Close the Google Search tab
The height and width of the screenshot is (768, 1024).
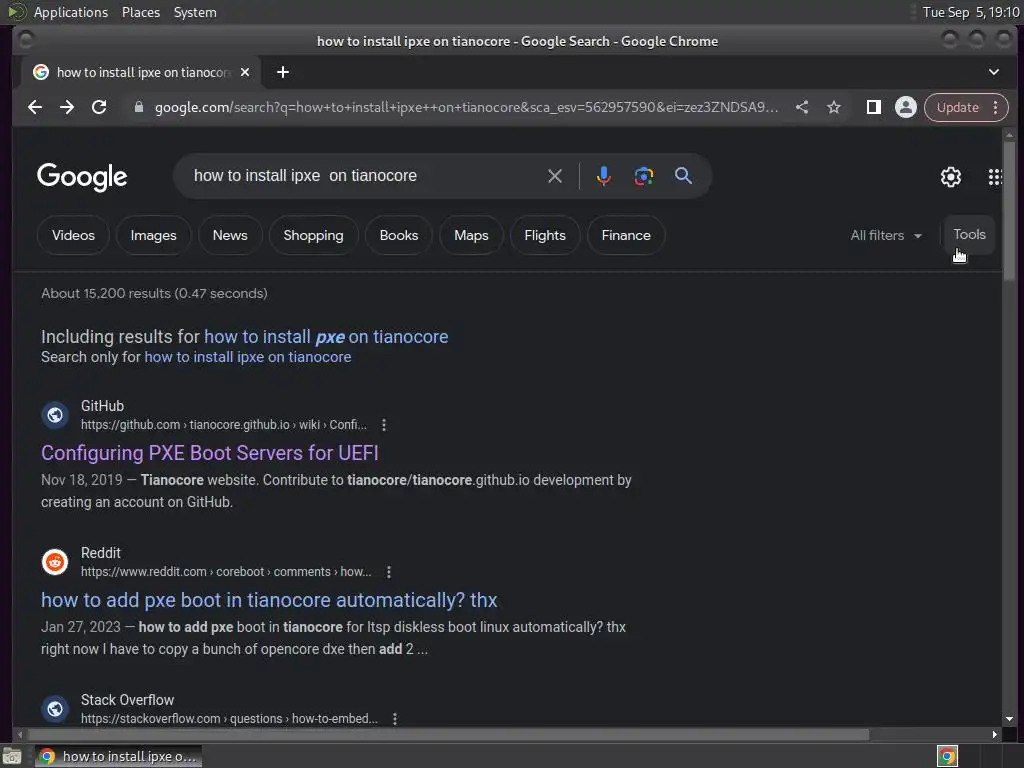tap(245, 72)
